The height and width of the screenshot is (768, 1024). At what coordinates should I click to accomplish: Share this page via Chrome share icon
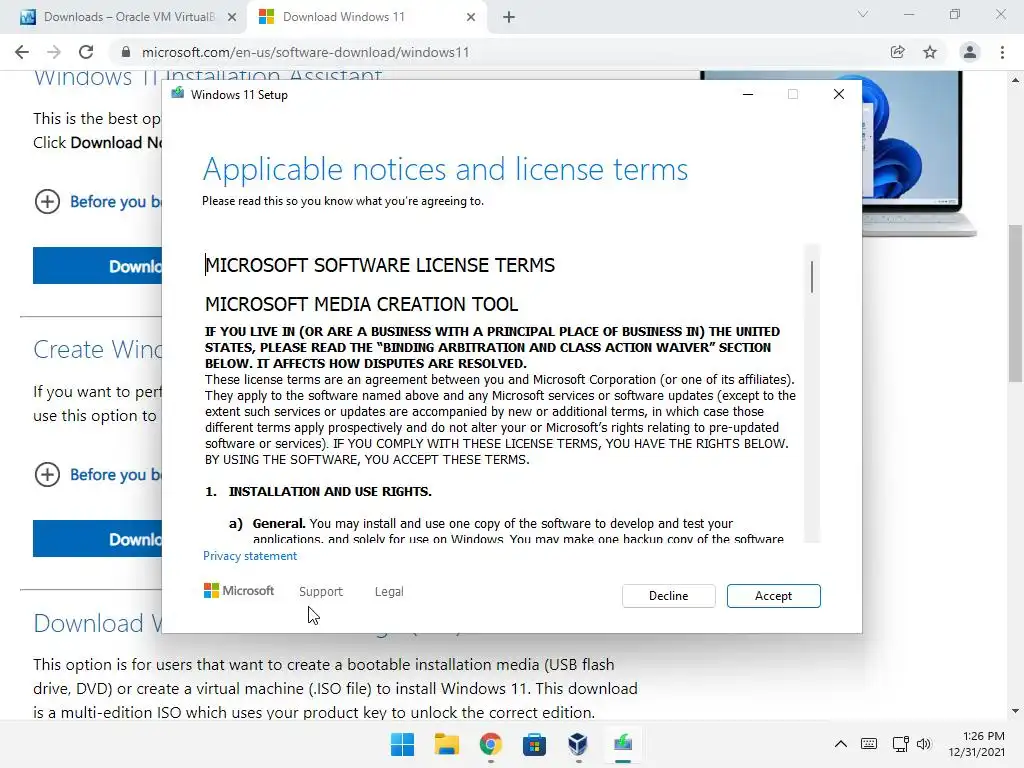tap(897, 52)
